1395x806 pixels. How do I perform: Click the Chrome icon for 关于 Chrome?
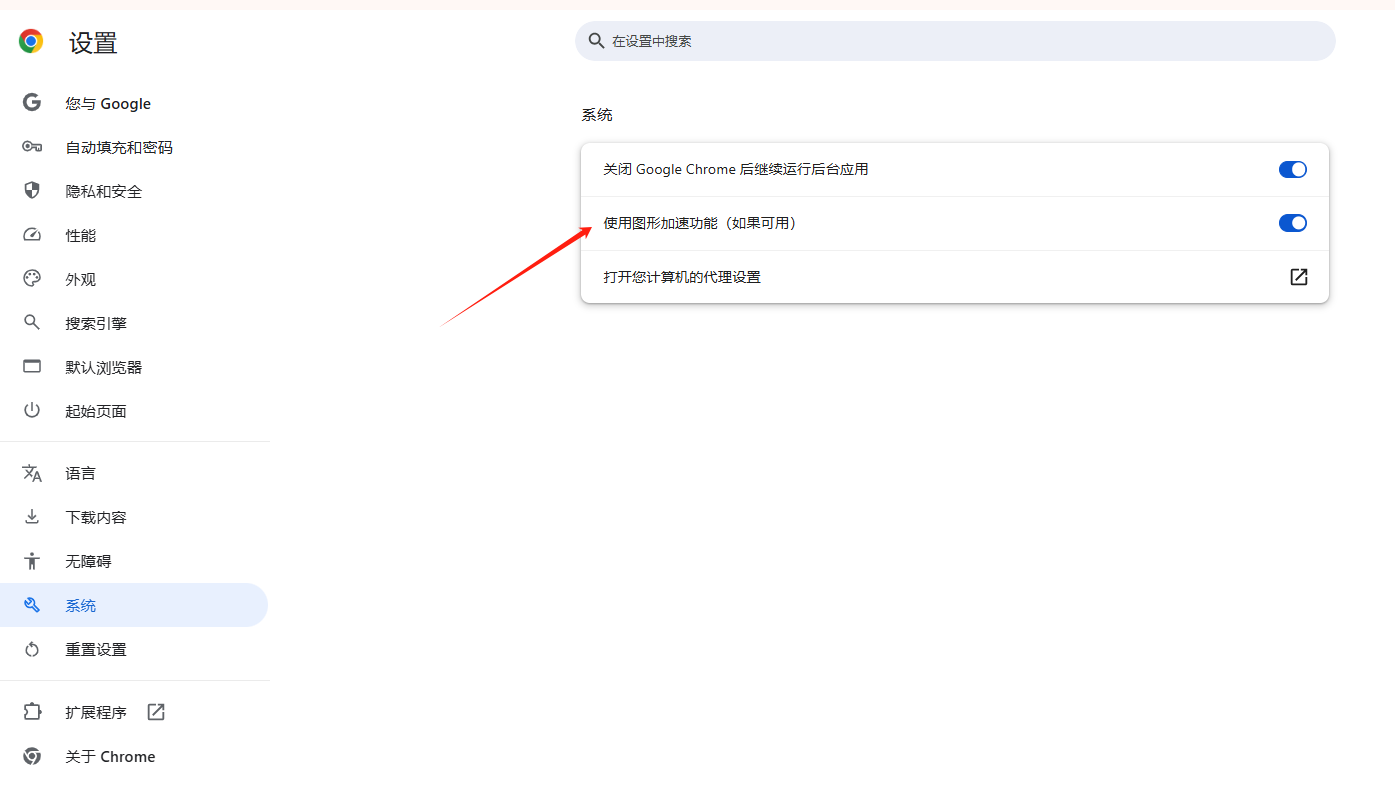pos(32,756)
